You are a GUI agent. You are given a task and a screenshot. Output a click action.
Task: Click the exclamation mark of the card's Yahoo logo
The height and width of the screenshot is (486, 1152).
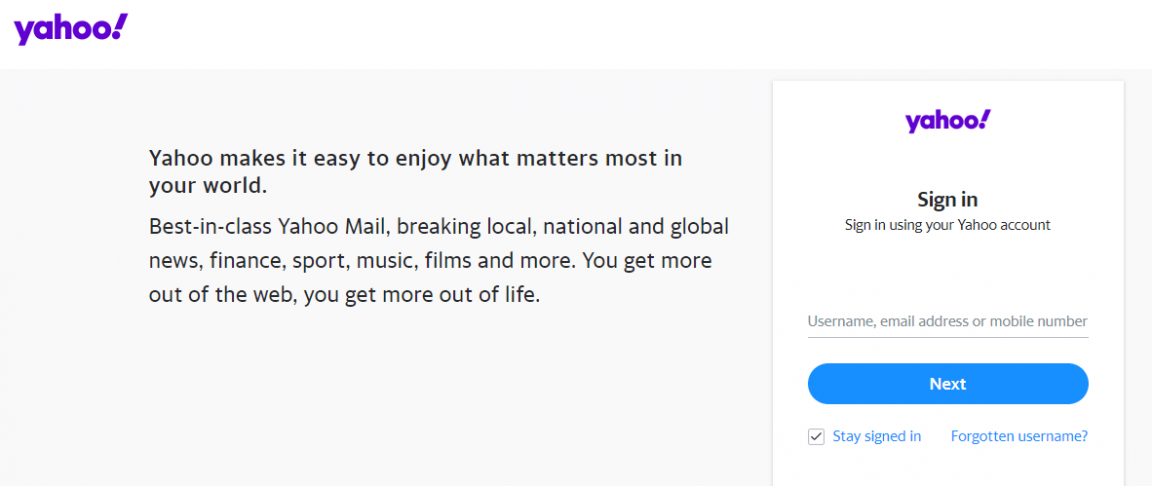[x=985, y=119]
